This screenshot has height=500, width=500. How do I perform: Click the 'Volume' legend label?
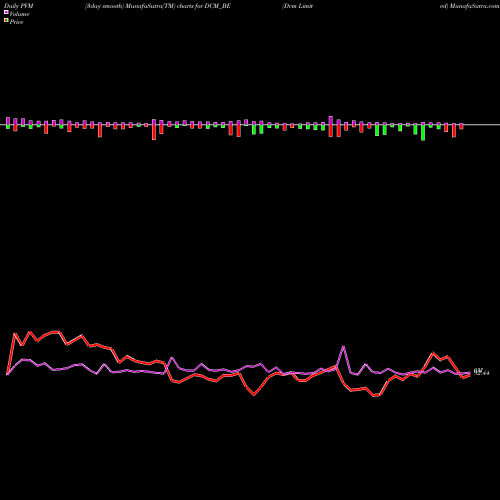pos(19,14)
